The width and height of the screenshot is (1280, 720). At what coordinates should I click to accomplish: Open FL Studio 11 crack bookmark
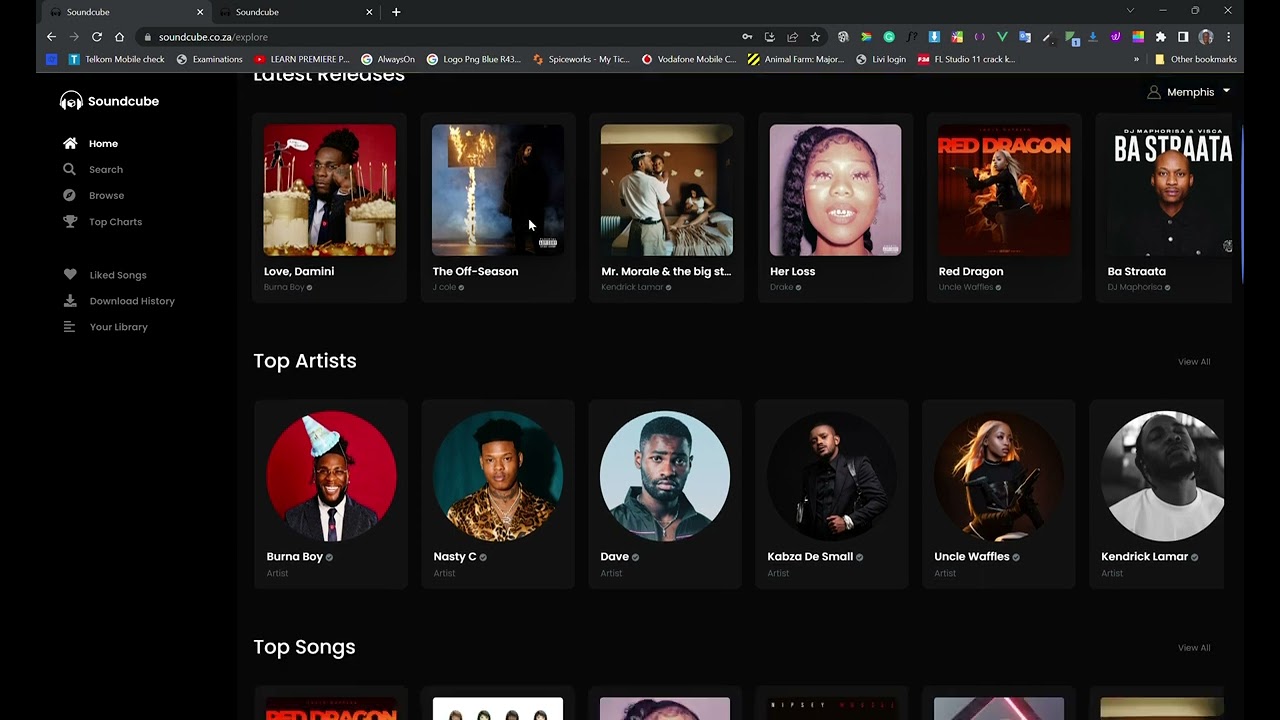(x=967, y=59)
